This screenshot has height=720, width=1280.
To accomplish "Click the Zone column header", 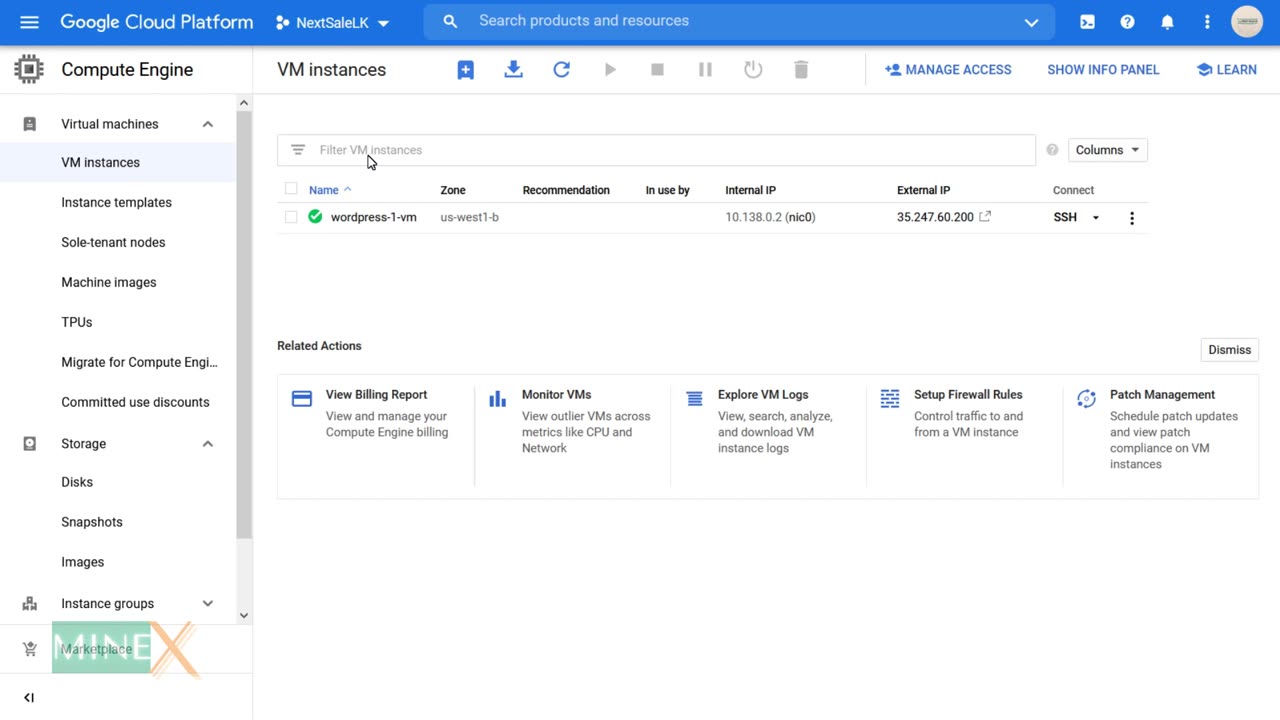I will point(453,190).
